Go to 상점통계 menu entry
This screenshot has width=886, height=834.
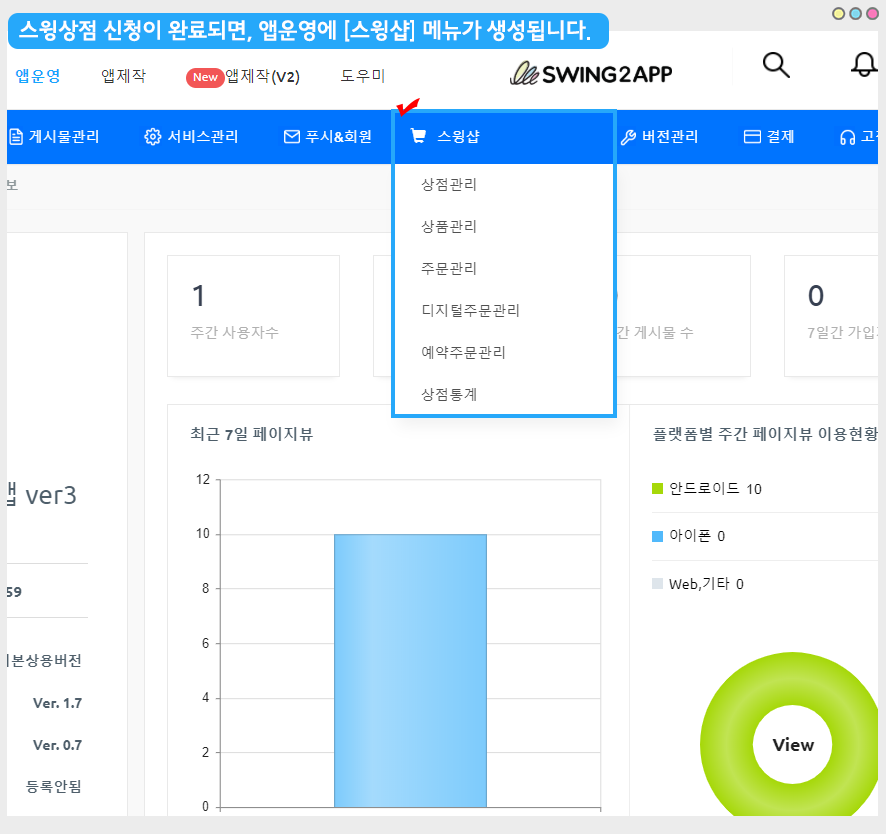coord(449,395)
